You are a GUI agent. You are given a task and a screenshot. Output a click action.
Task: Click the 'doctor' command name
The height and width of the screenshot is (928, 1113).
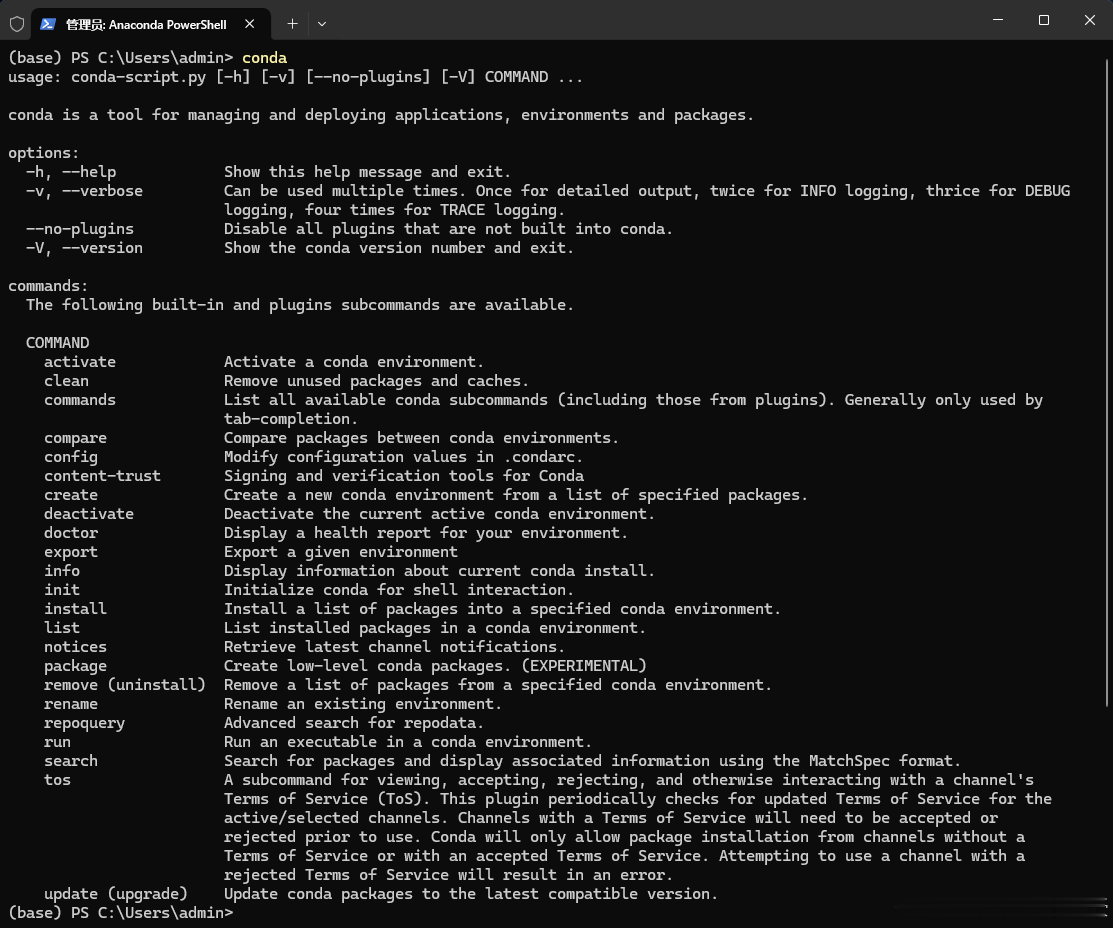pos(71,533)
